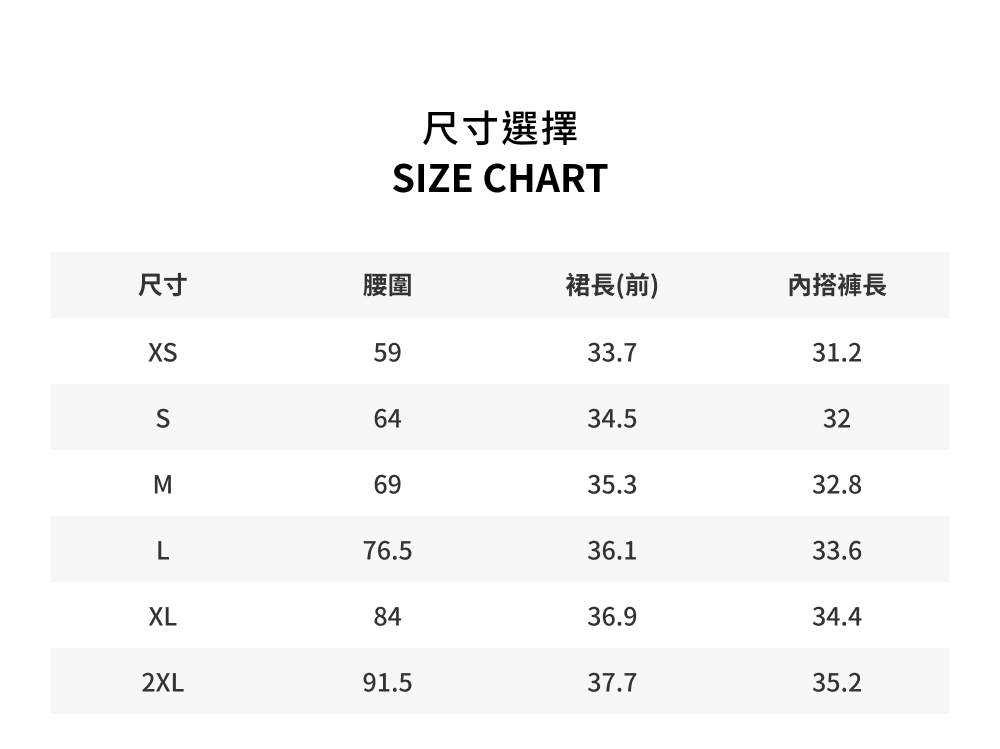Select the S size row label
The width and height of the screenshot is (1000, 749).
(x=163, y=419)
